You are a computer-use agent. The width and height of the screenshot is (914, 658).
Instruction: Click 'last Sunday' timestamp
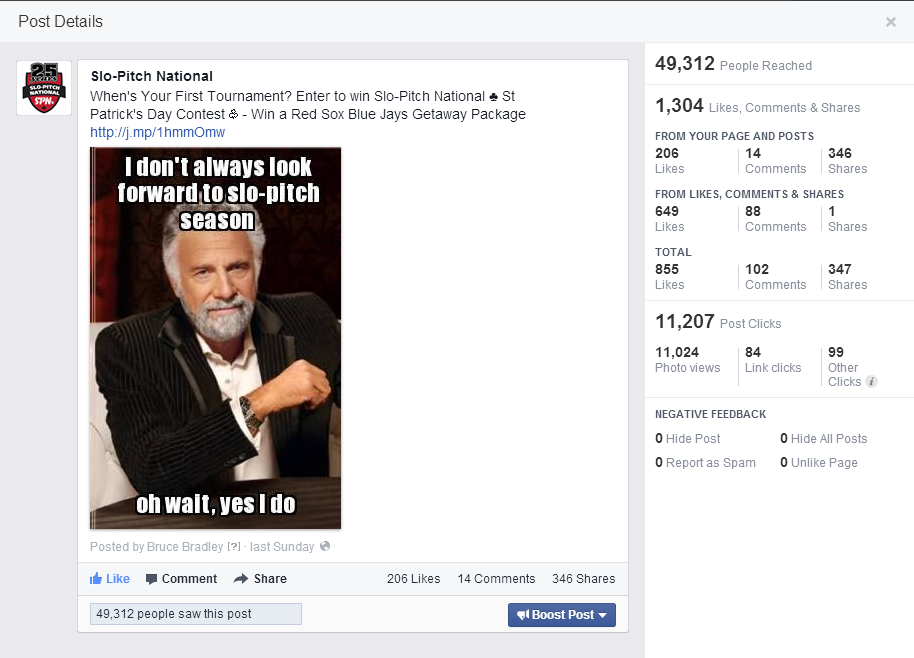[x=282, y=547]
